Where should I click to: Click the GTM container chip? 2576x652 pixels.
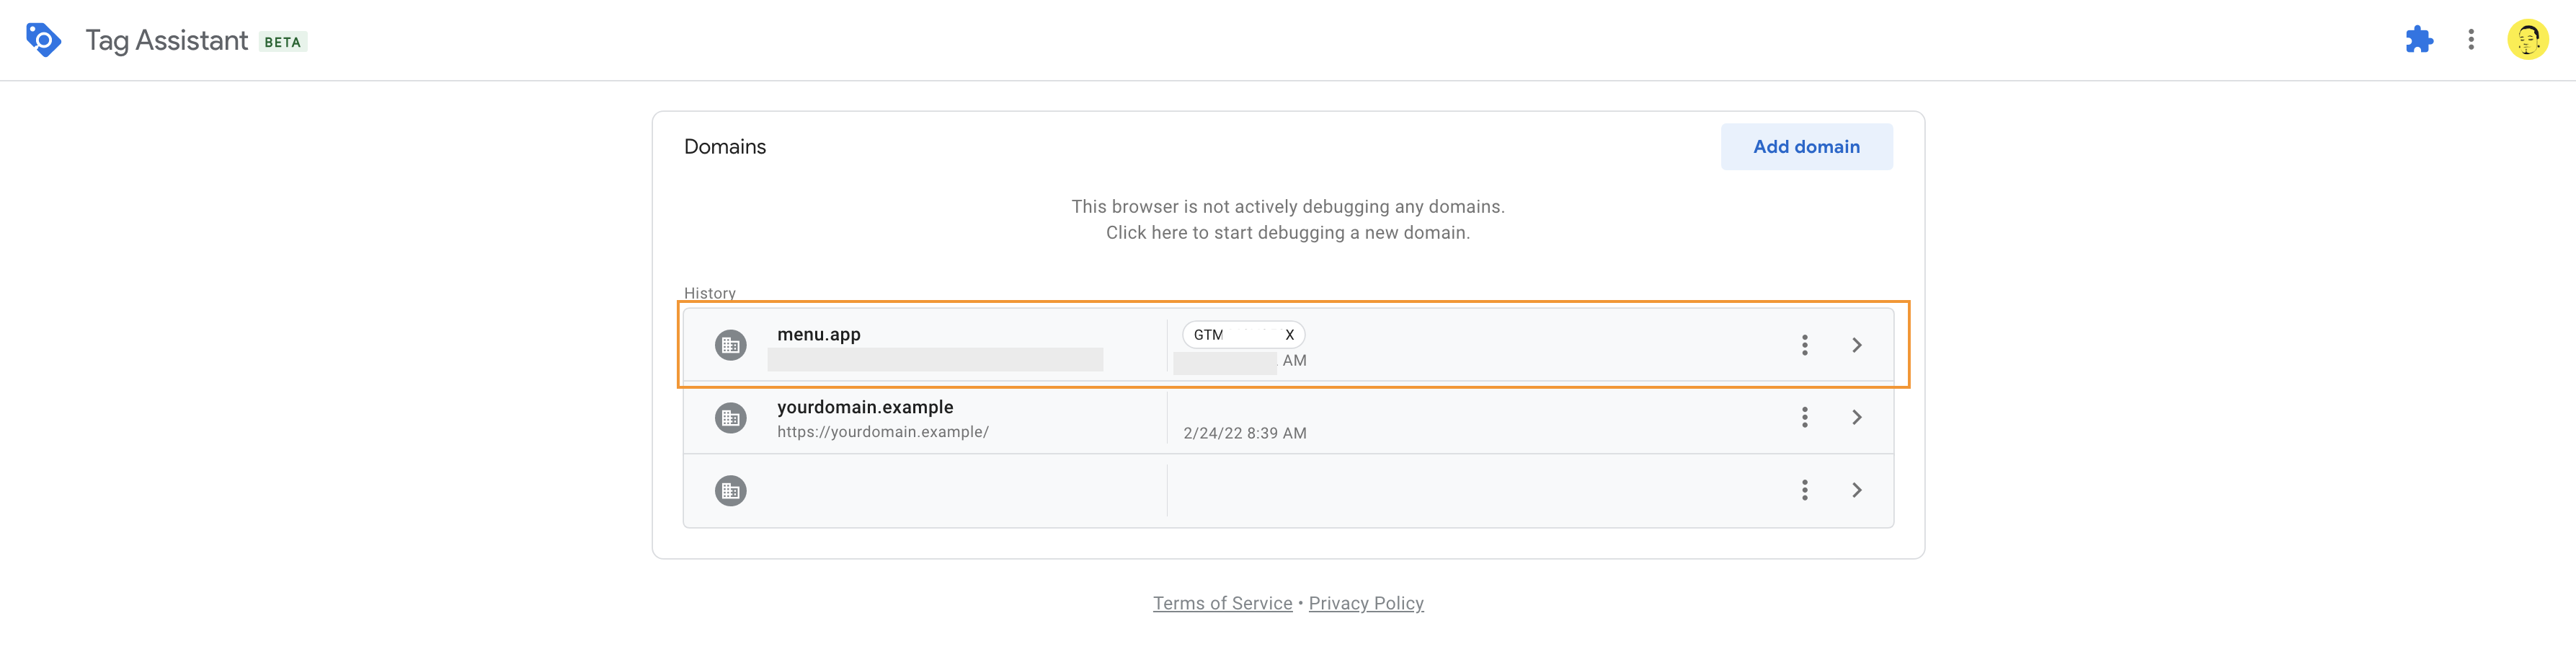[1243, 335]
